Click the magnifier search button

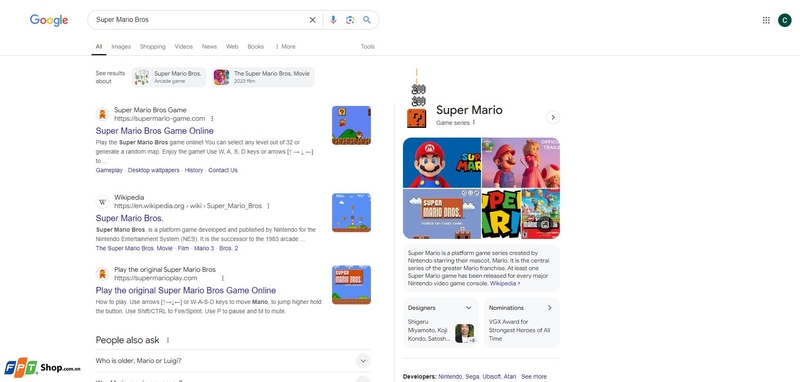coord(367,20)
